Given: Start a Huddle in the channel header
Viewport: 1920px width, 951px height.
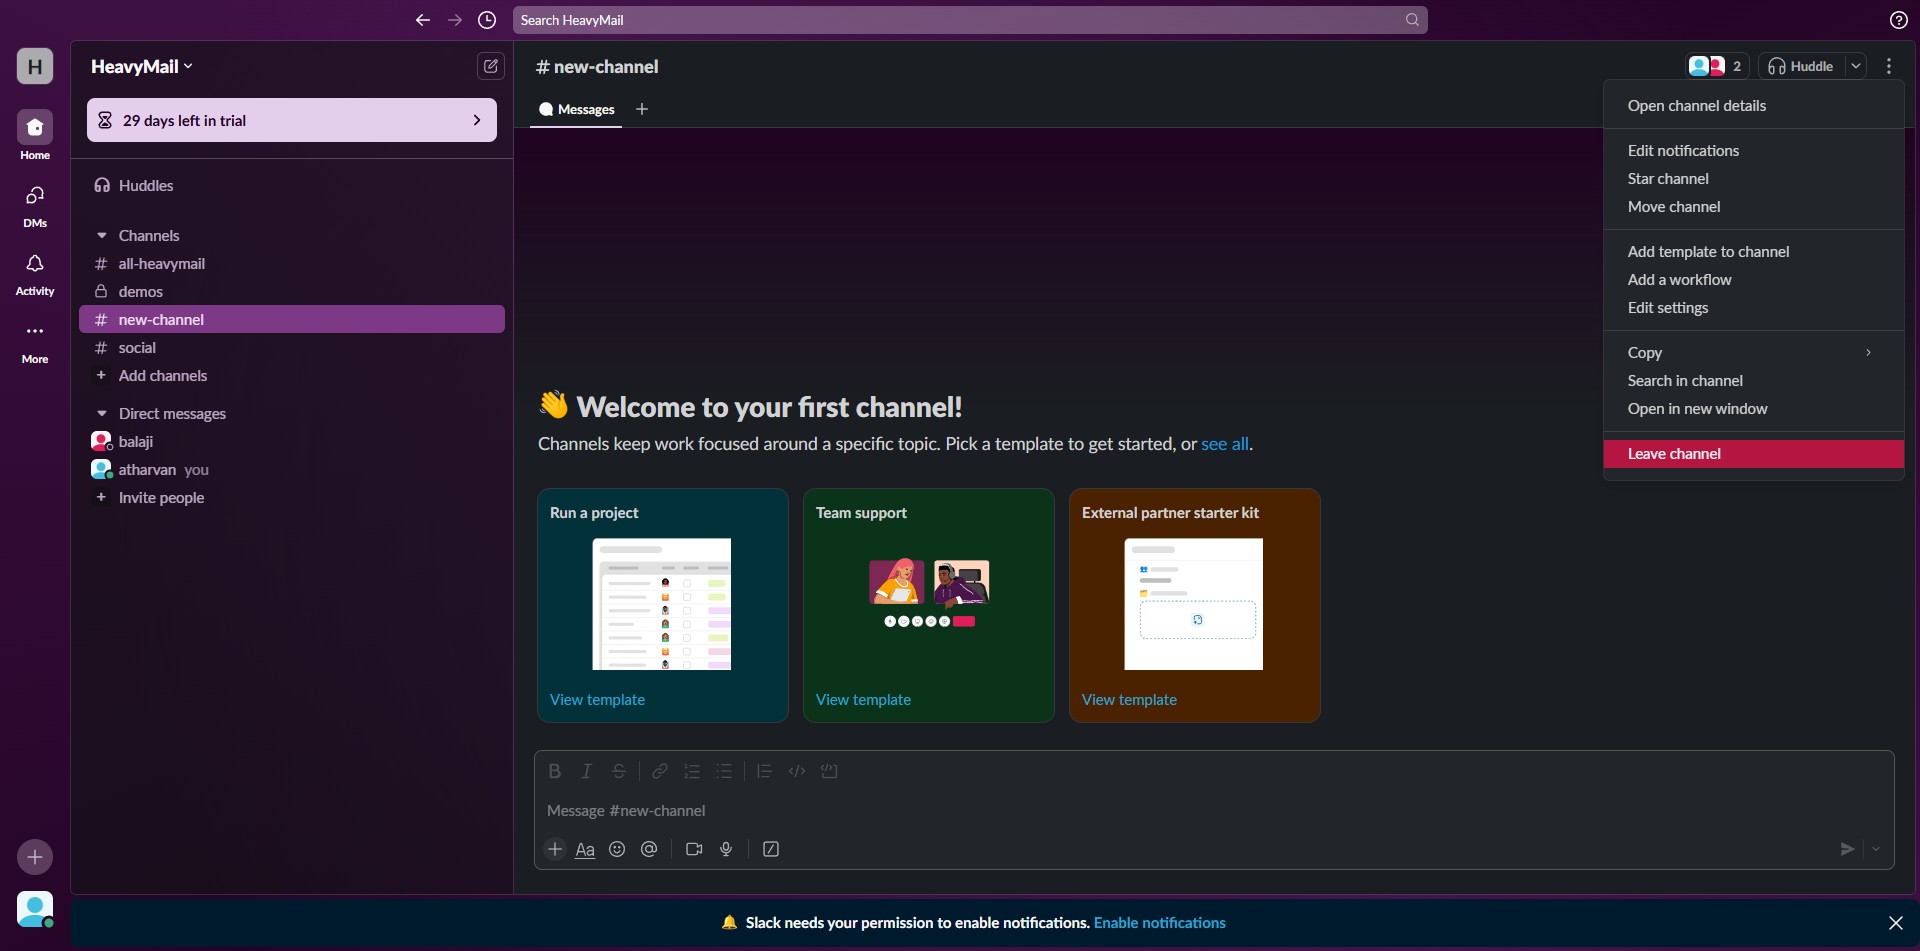Looking at the screenshot, I should pyautogui.click(x=1801, y=66).
